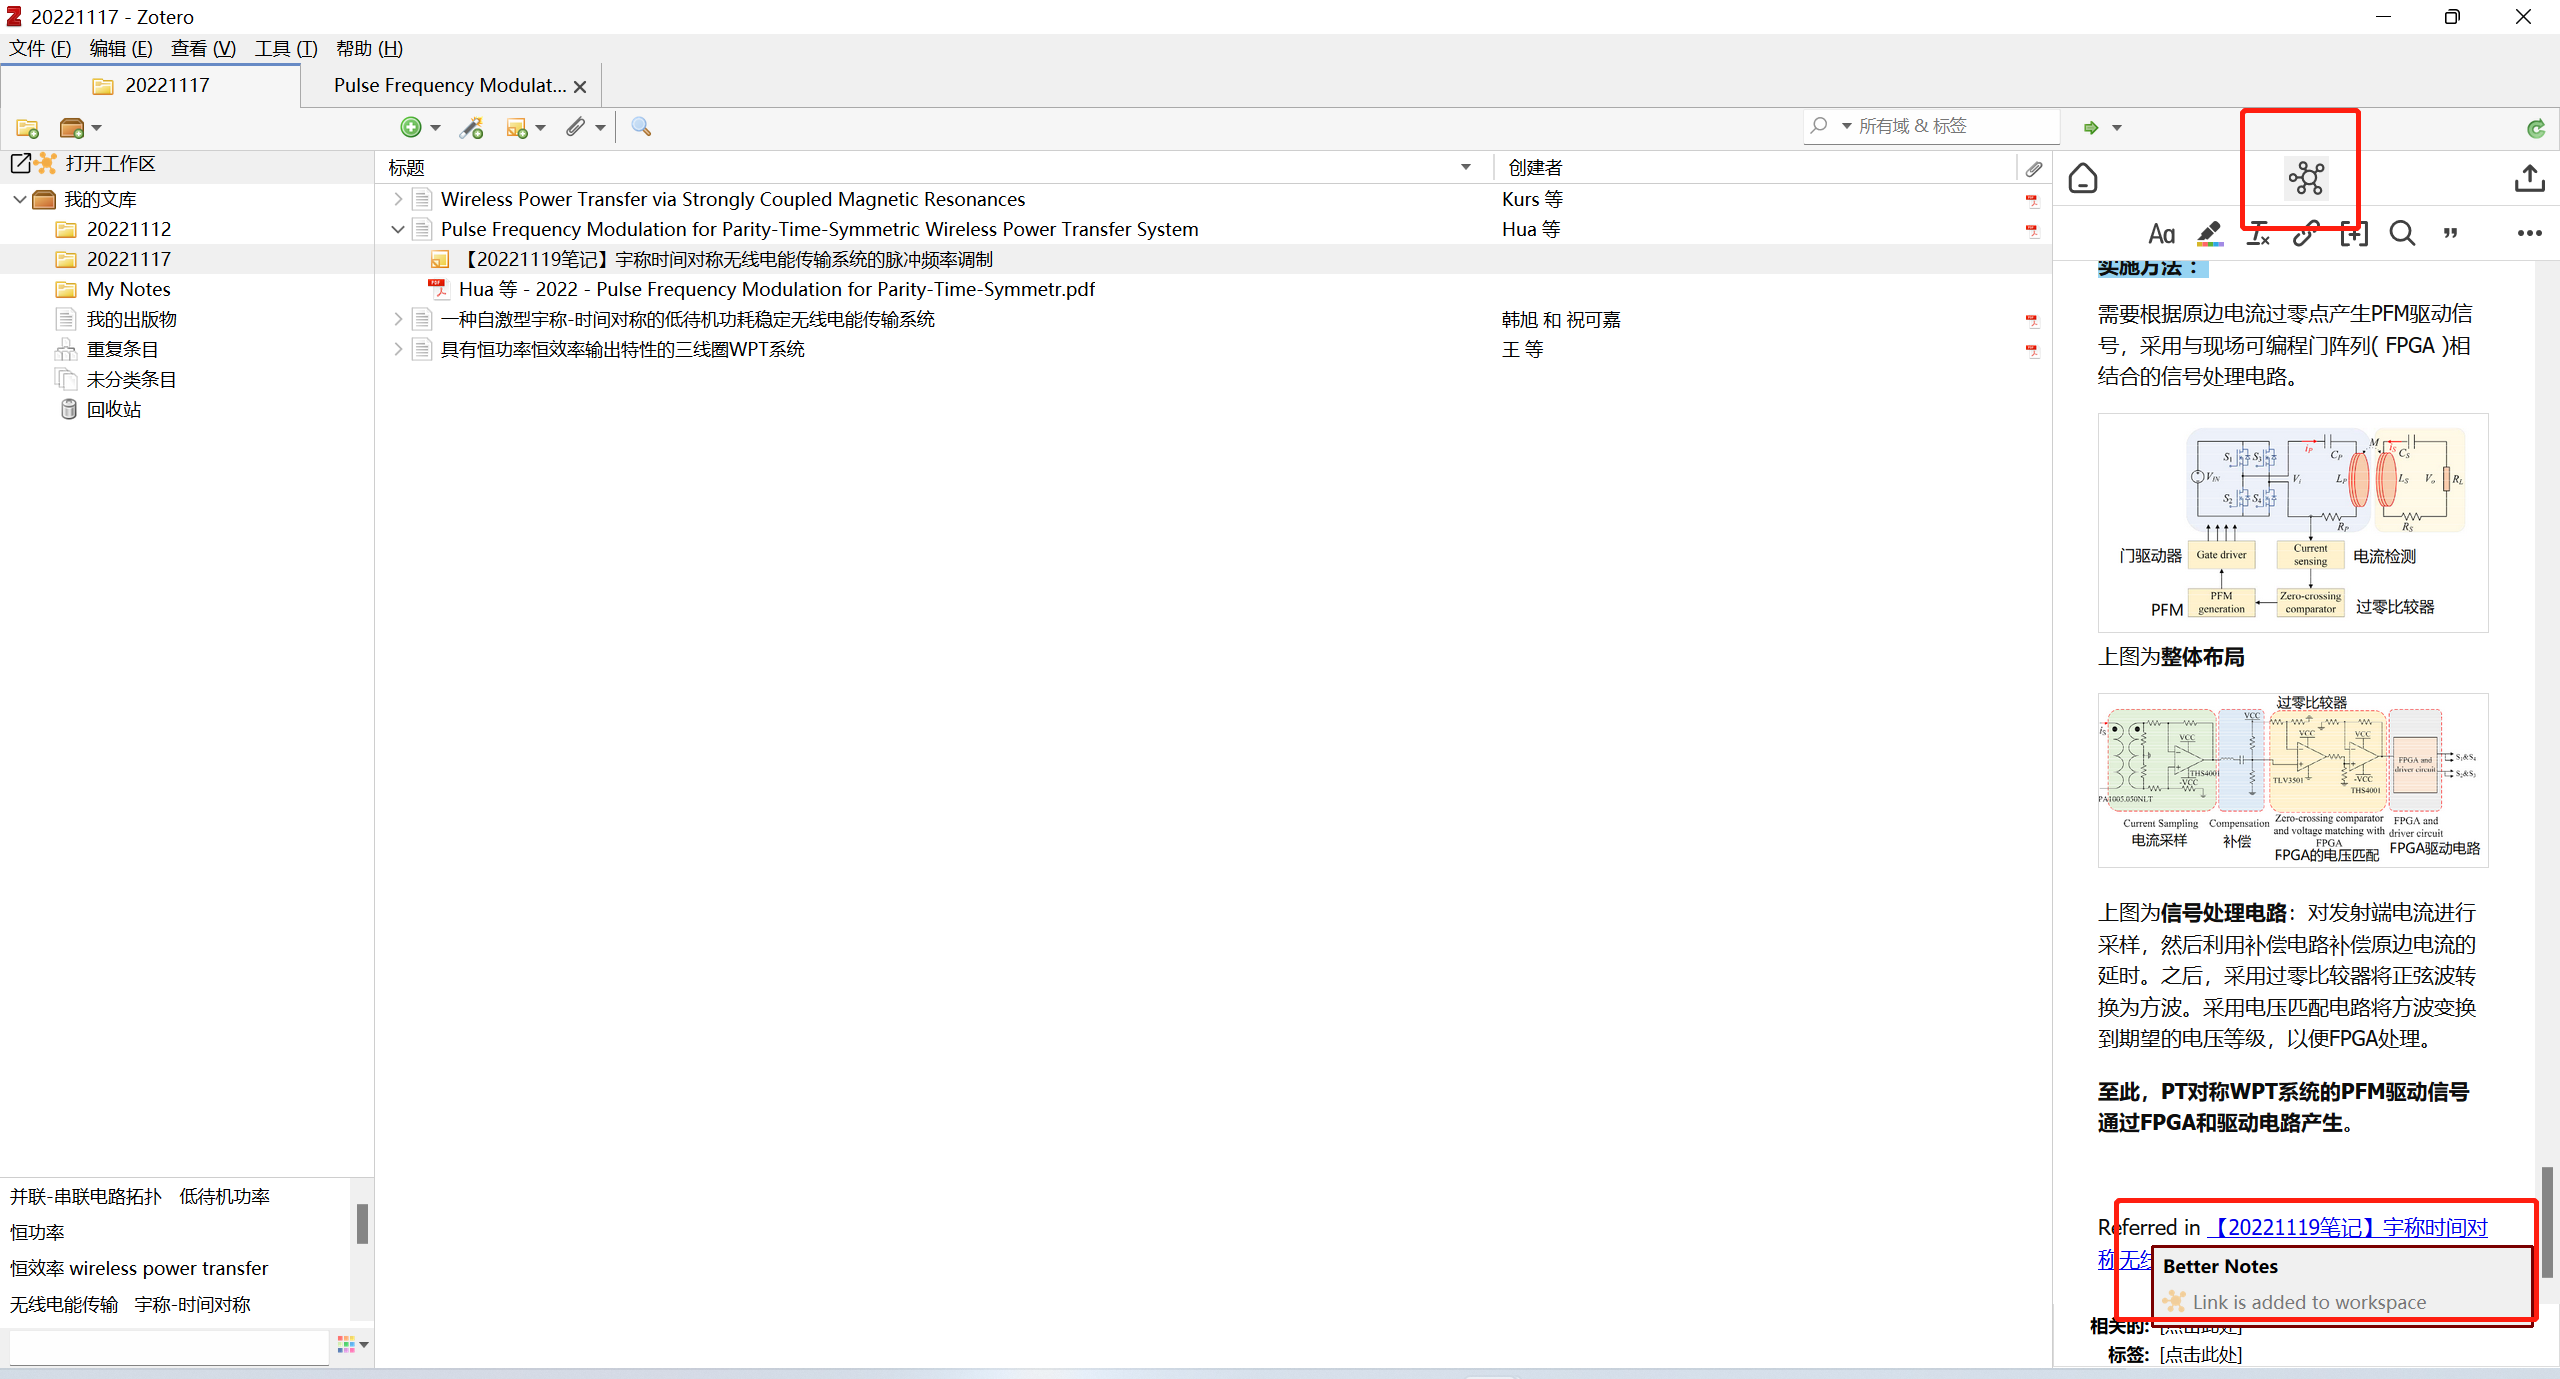Open the advanced search magnifier icon
The height and width of the screenshot is (1379, 2560).
point(641,127)
